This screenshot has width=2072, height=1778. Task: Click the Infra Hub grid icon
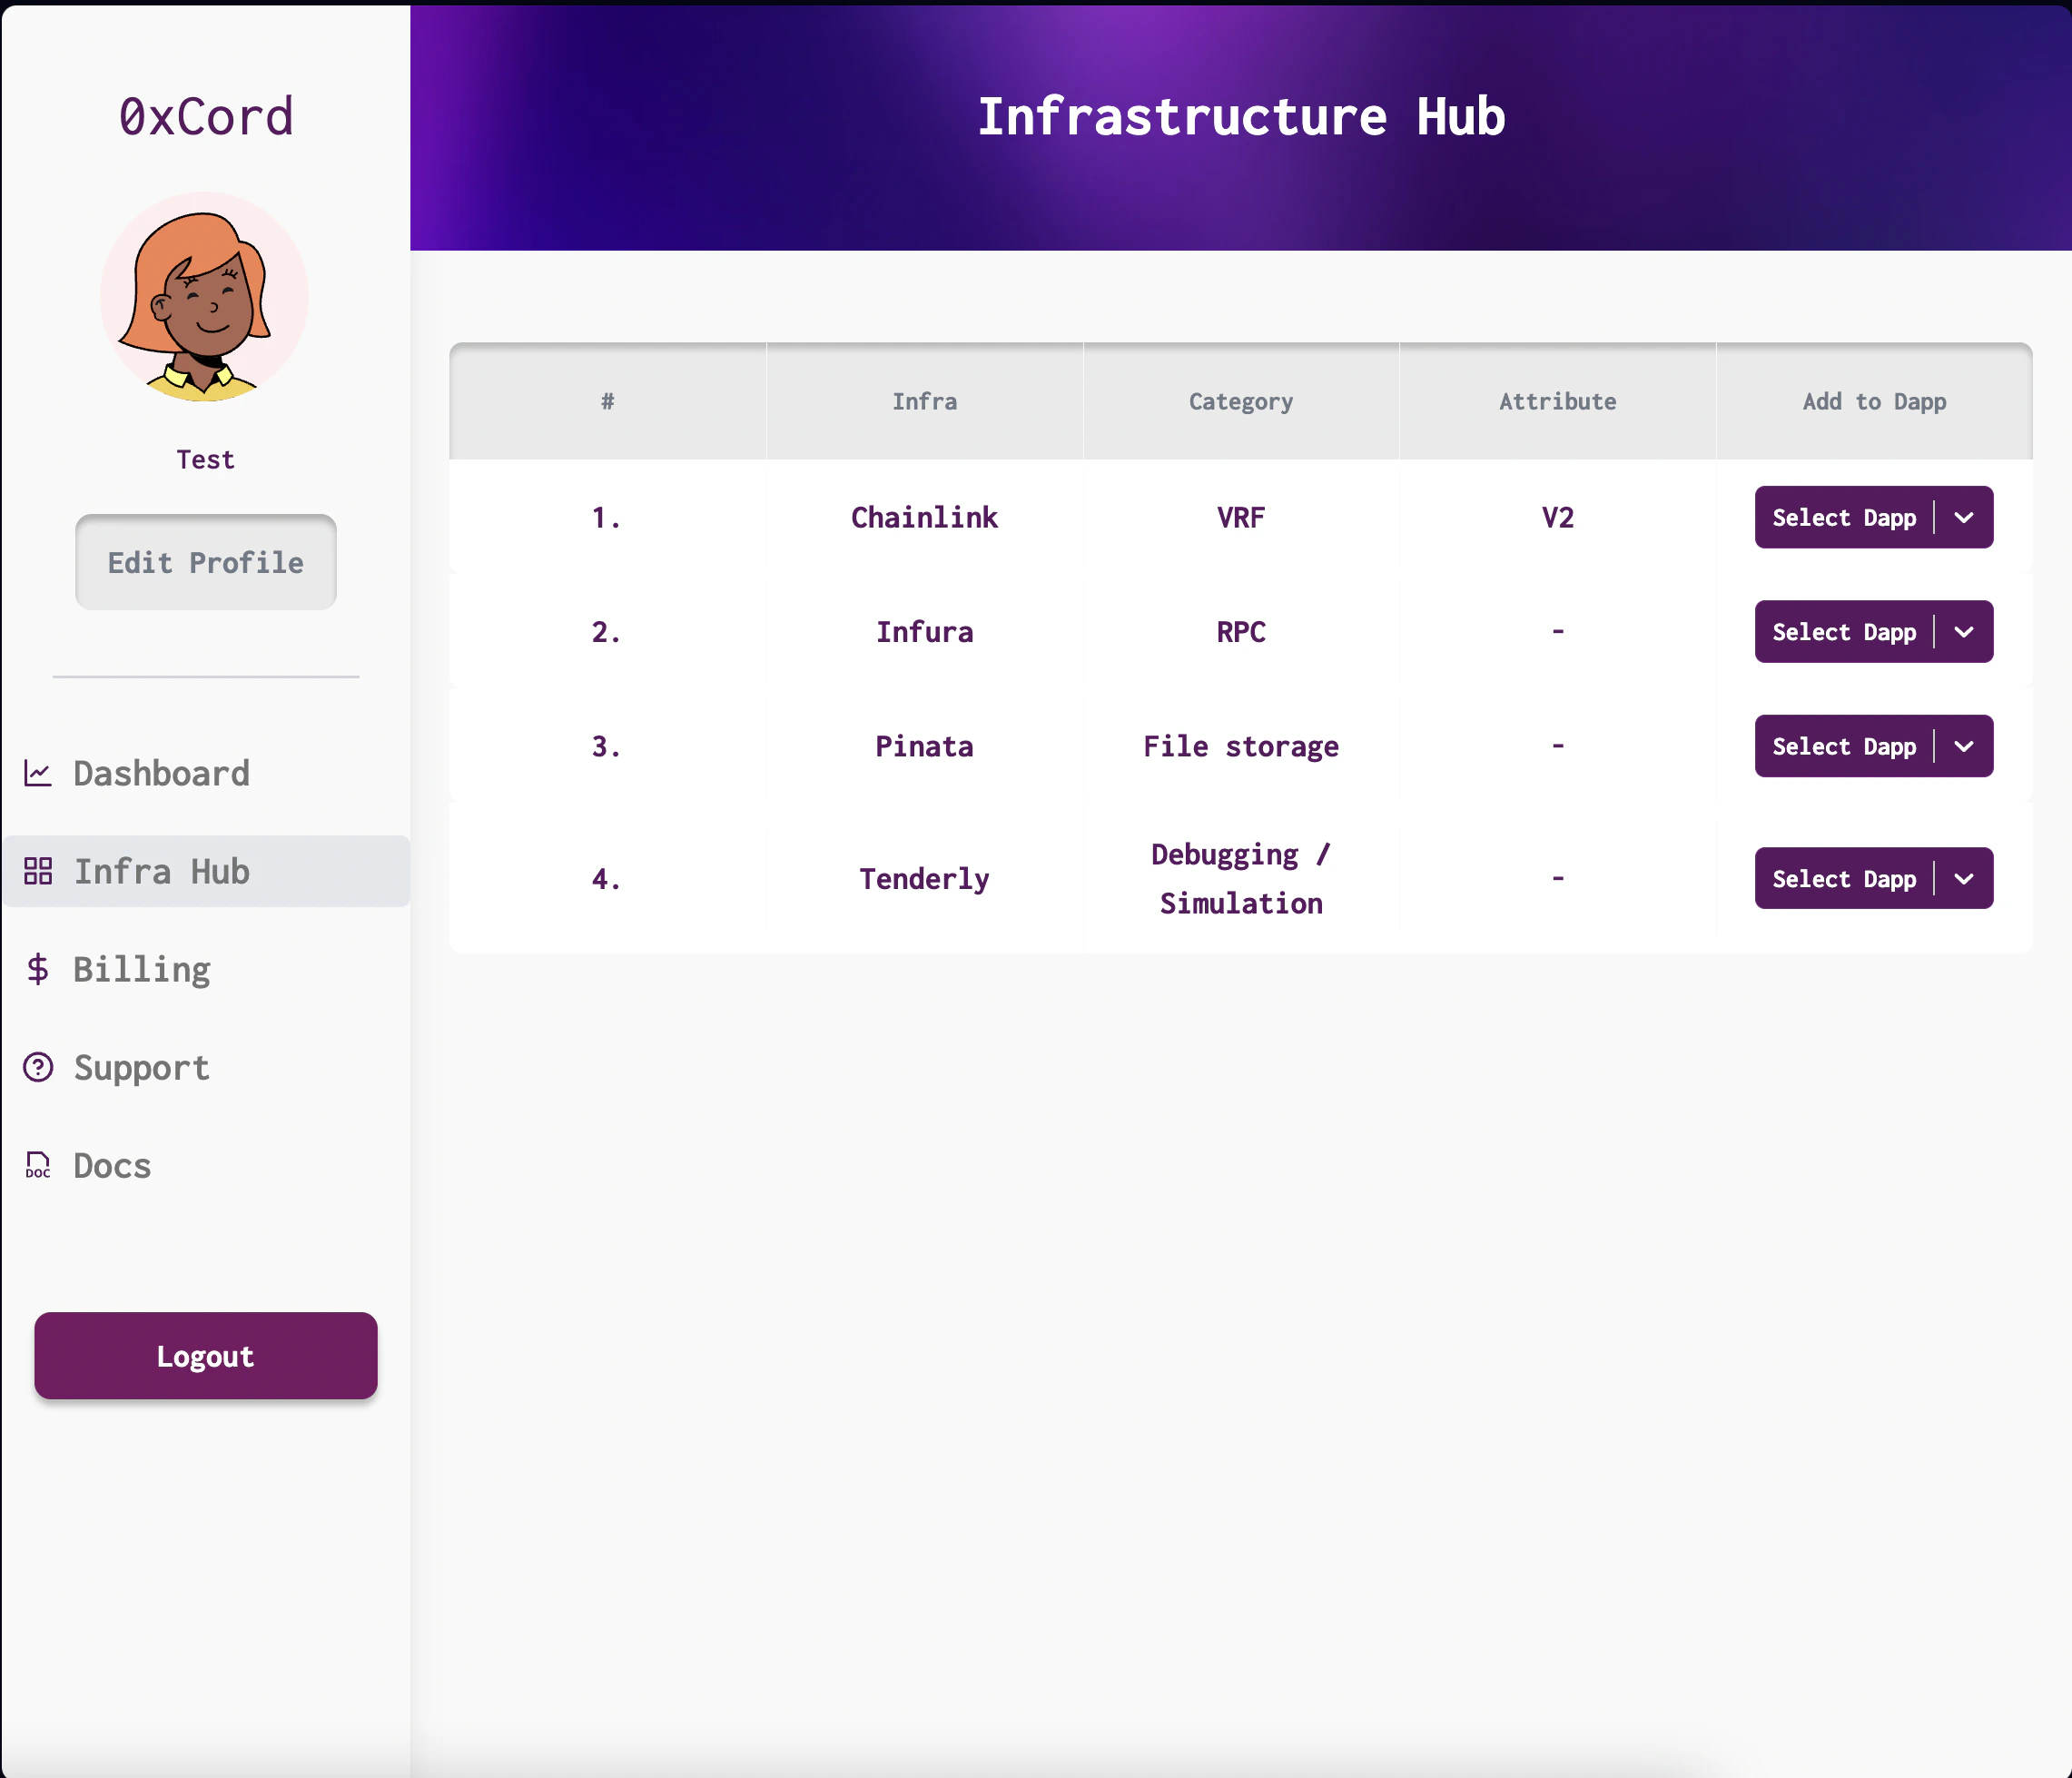coord(38,871)
